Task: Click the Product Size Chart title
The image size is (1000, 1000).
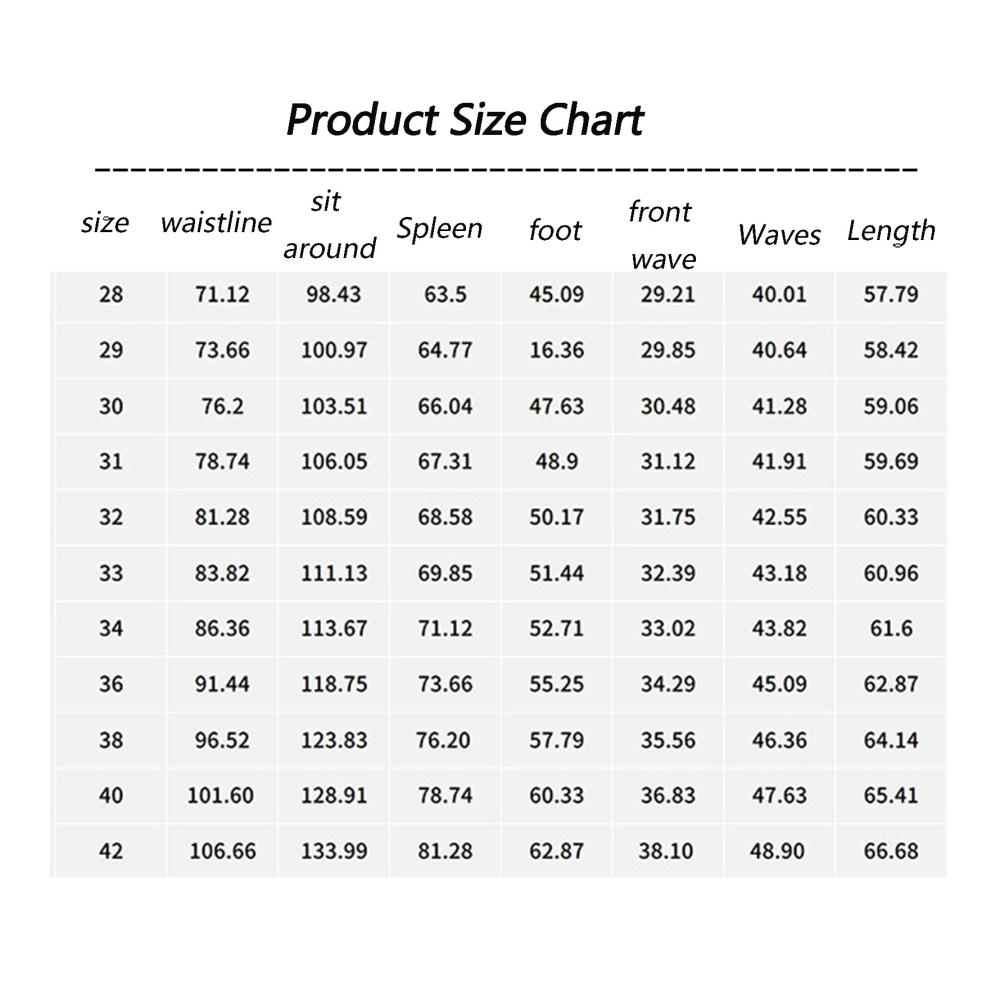Action: point(465,120)
